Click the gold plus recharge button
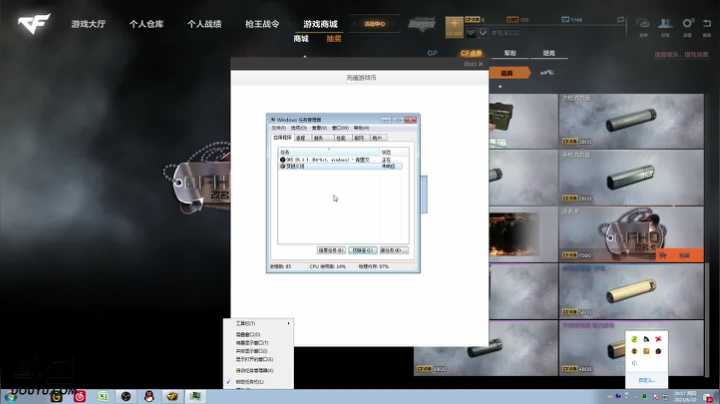The height and width of the screenshot is (404, 720). click(x=454, y=27)
